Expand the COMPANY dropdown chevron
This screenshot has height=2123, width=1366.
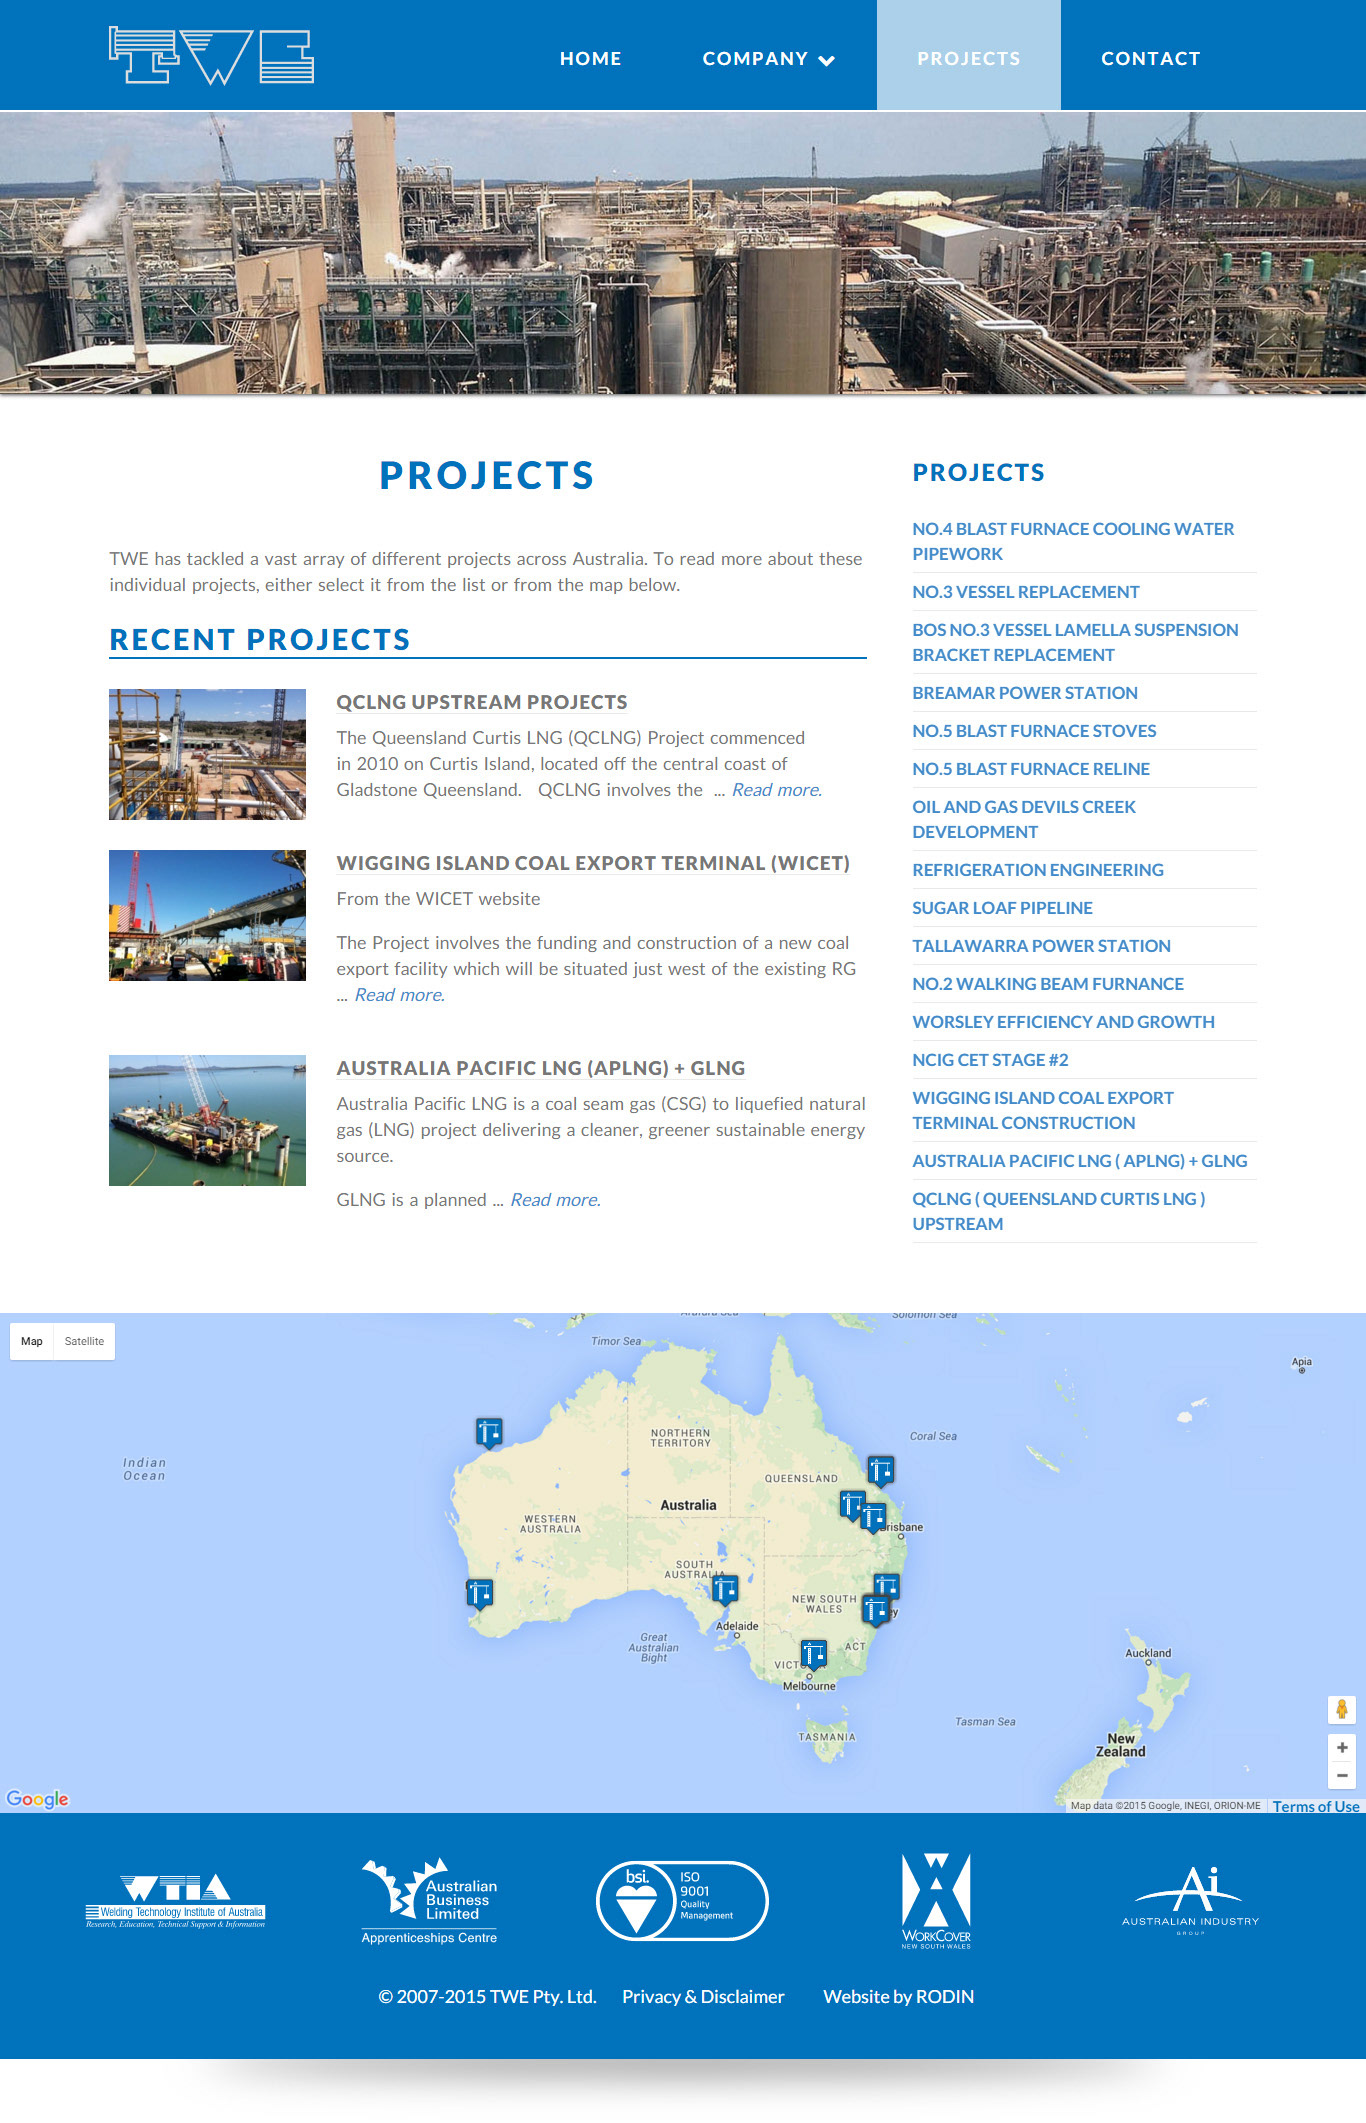[826, 60]
